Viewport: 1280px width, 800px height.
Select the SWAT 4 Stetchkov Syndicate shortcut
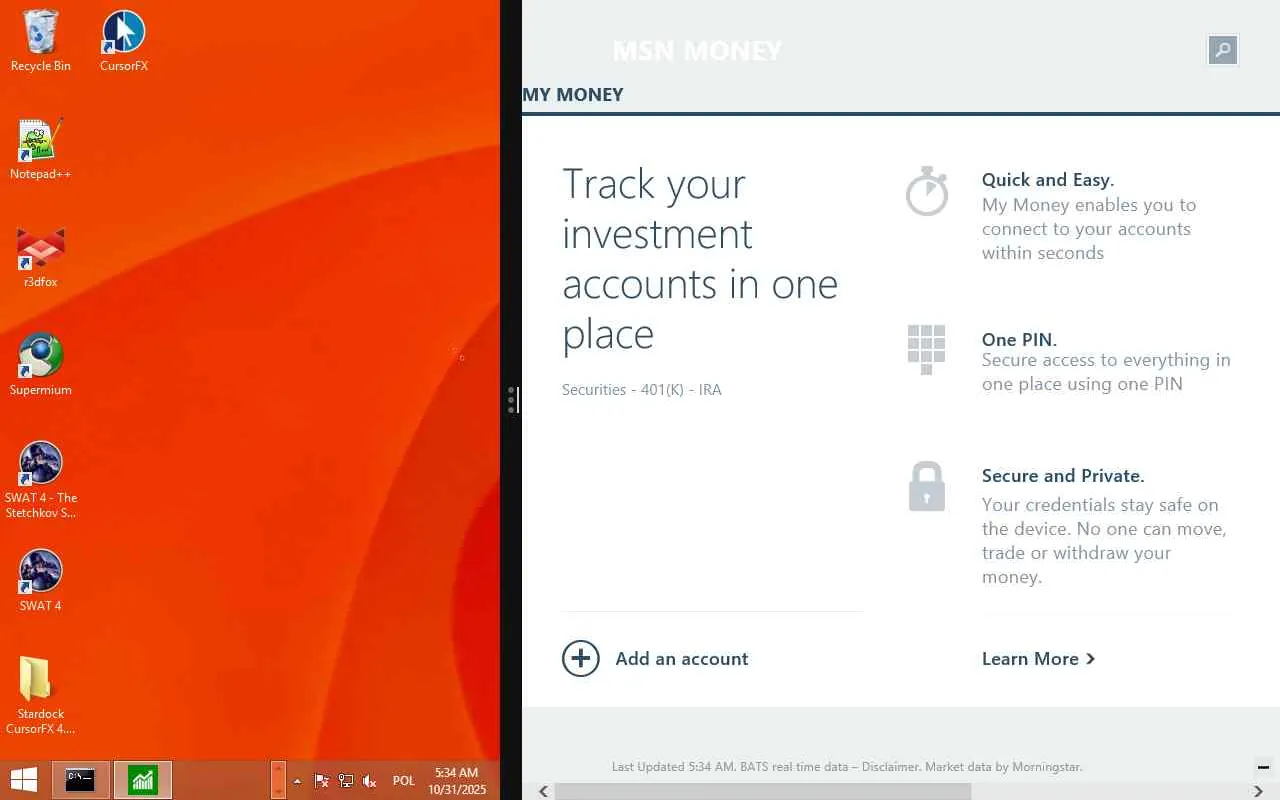point(41,480)
